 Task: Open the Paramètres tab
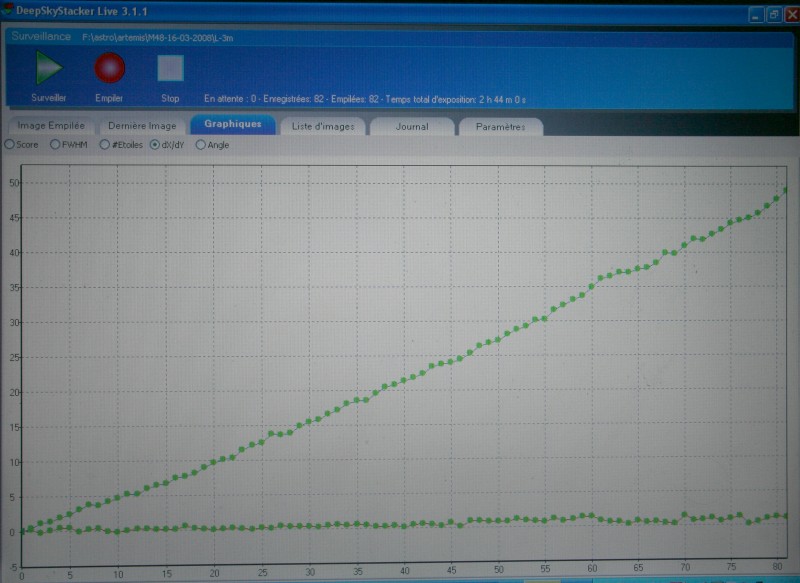(501, 126)
